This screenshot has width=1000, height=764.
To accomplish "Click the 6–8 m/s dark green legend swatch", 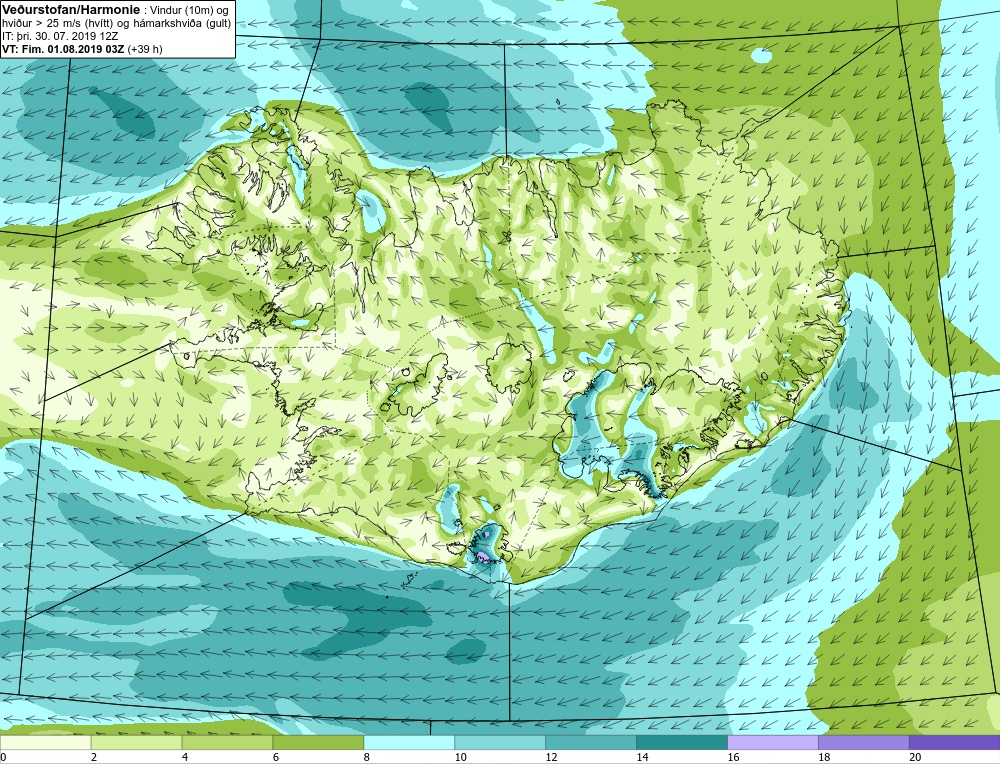I will point(318,742).
